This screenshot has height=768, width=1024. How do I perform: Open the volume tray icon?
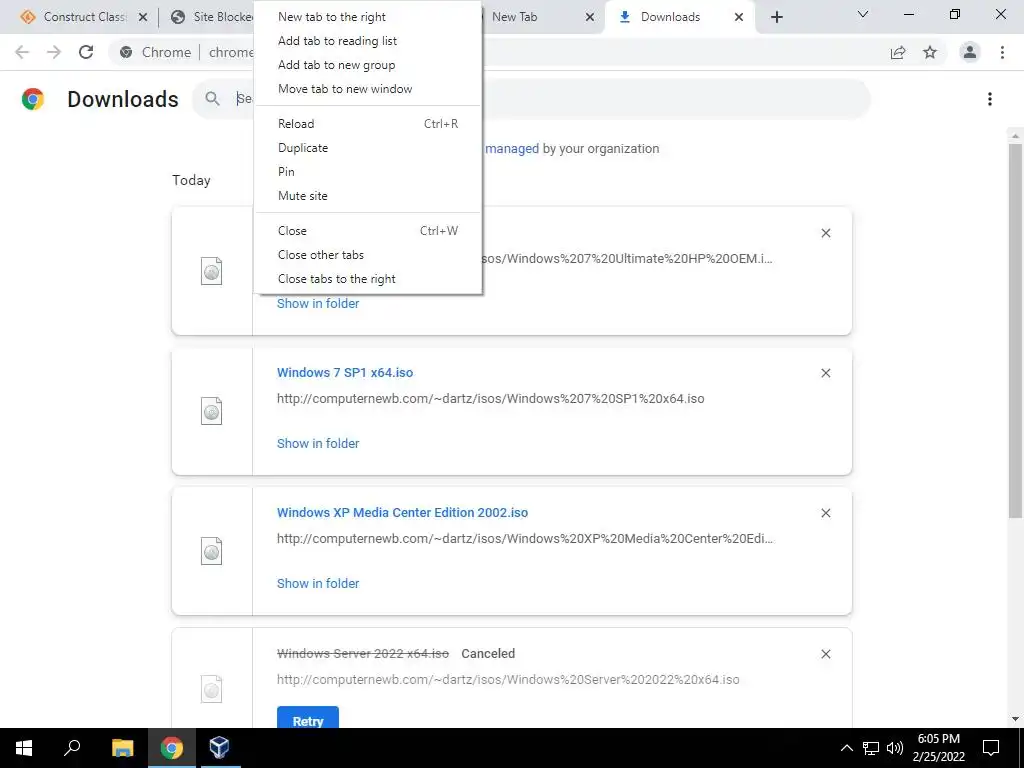[895, 748]
